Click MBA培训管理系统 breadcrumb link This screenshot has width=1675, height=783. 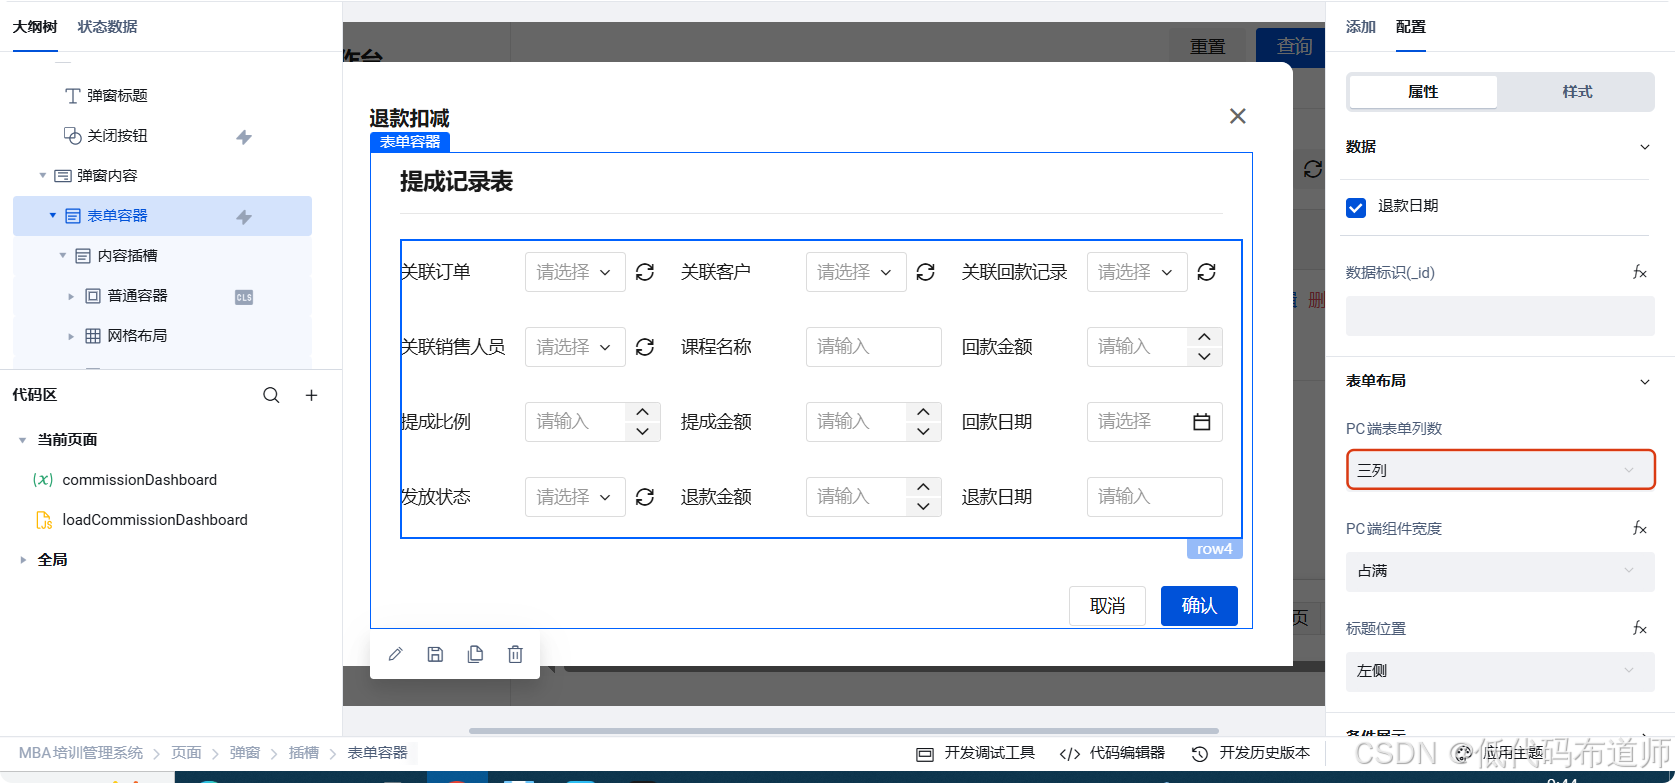81,753
